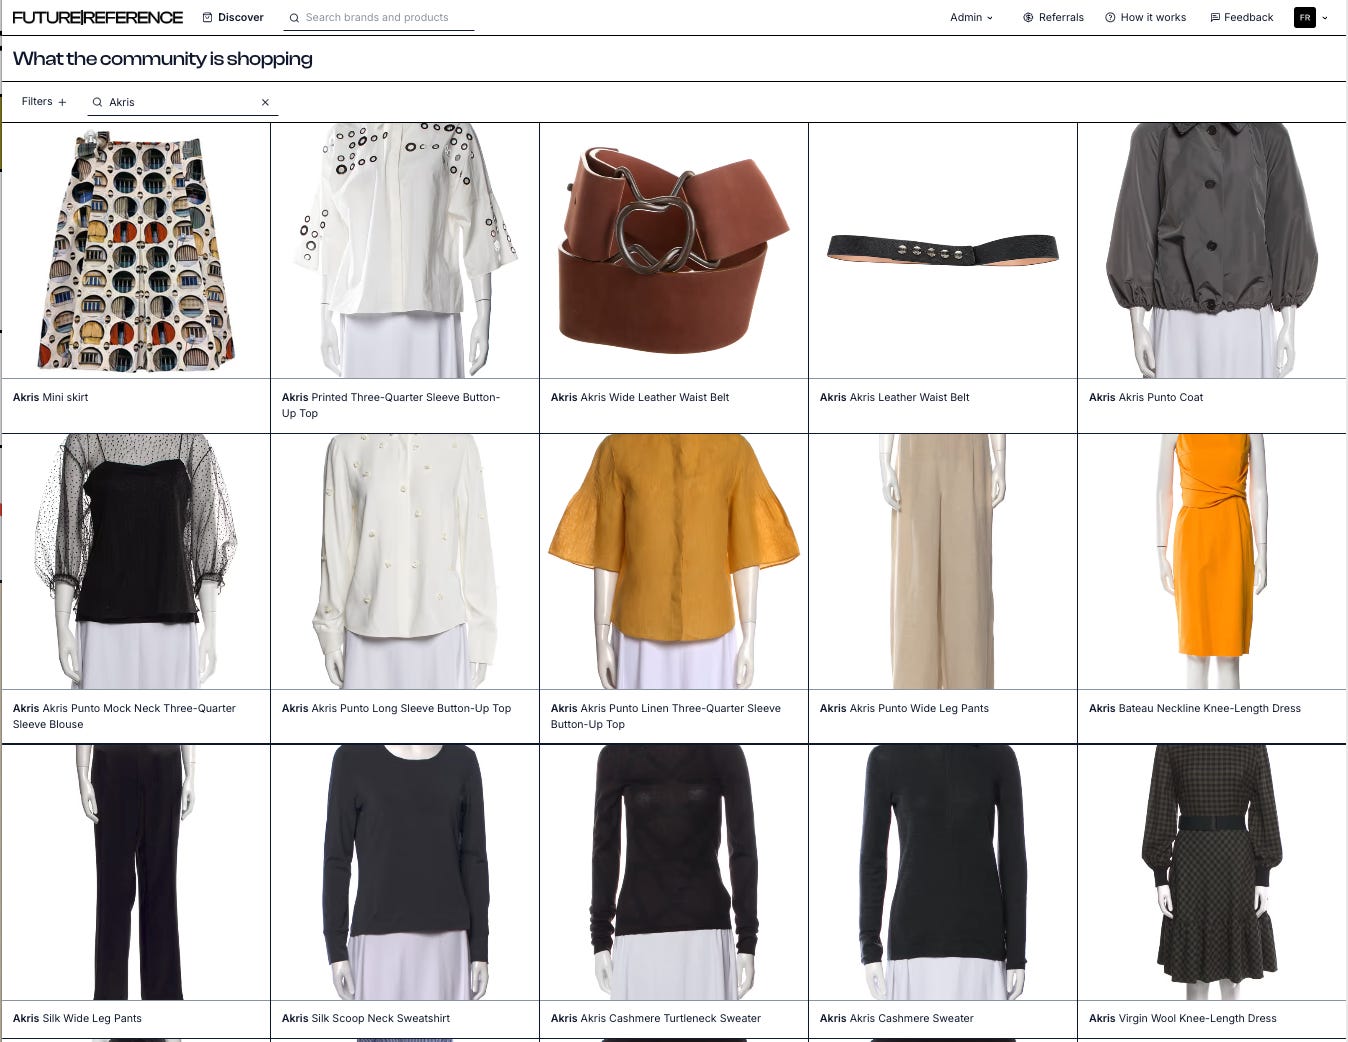Screen dimensions: 1348x1042
Task: Click the 'Akris Mini skirt' title
Action: pyautogui.click(x=50, y=397)
